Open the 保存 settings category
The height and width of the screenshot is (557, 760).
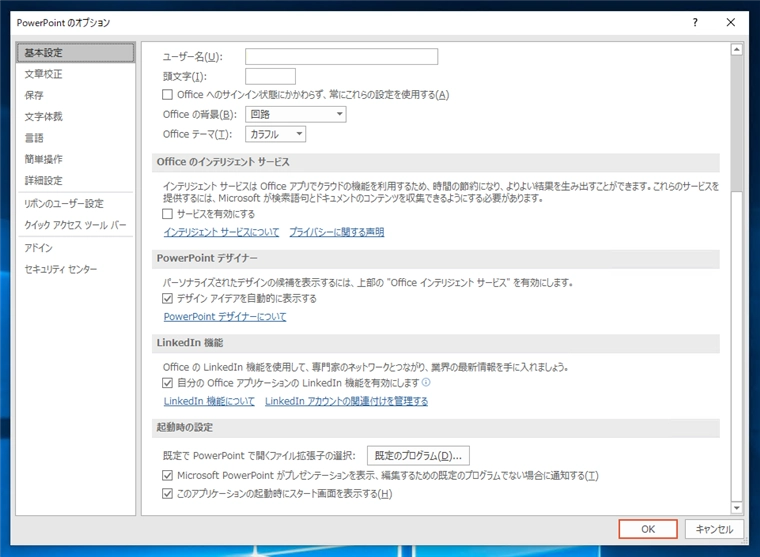75,95
